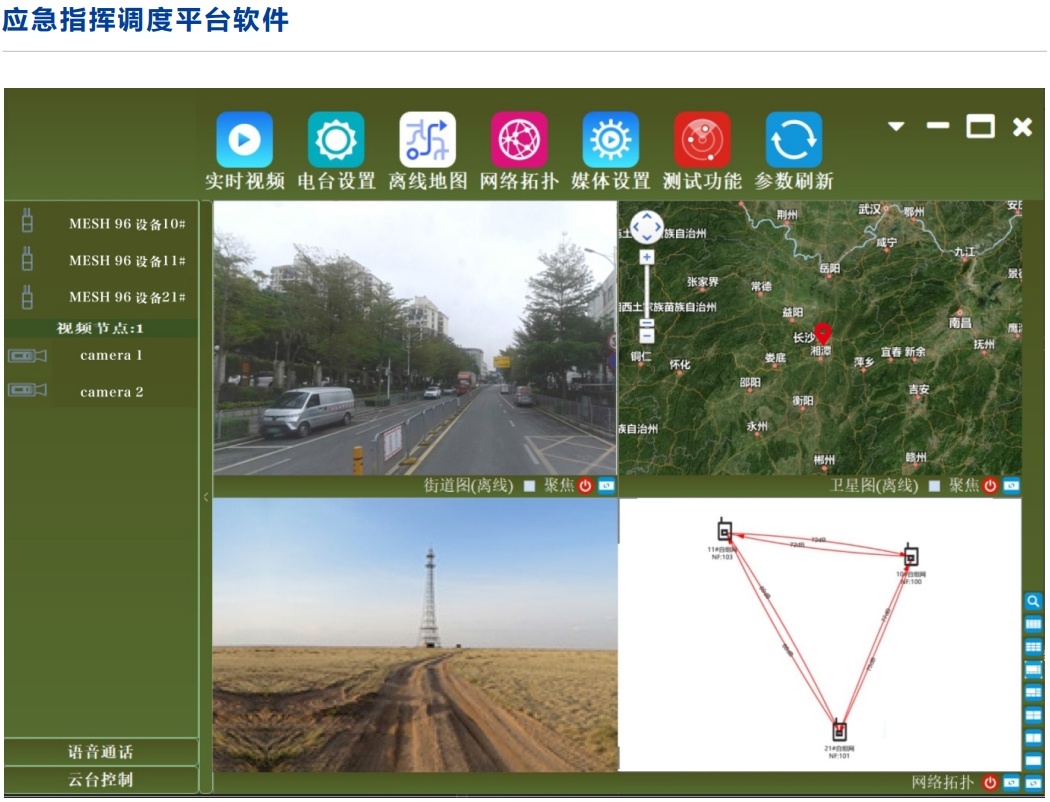Image resolution: width=1050 pixels, height=802 pixels.
Task: Tick the 聚焦 checkbox under satellite map
Action: (934, 486)
